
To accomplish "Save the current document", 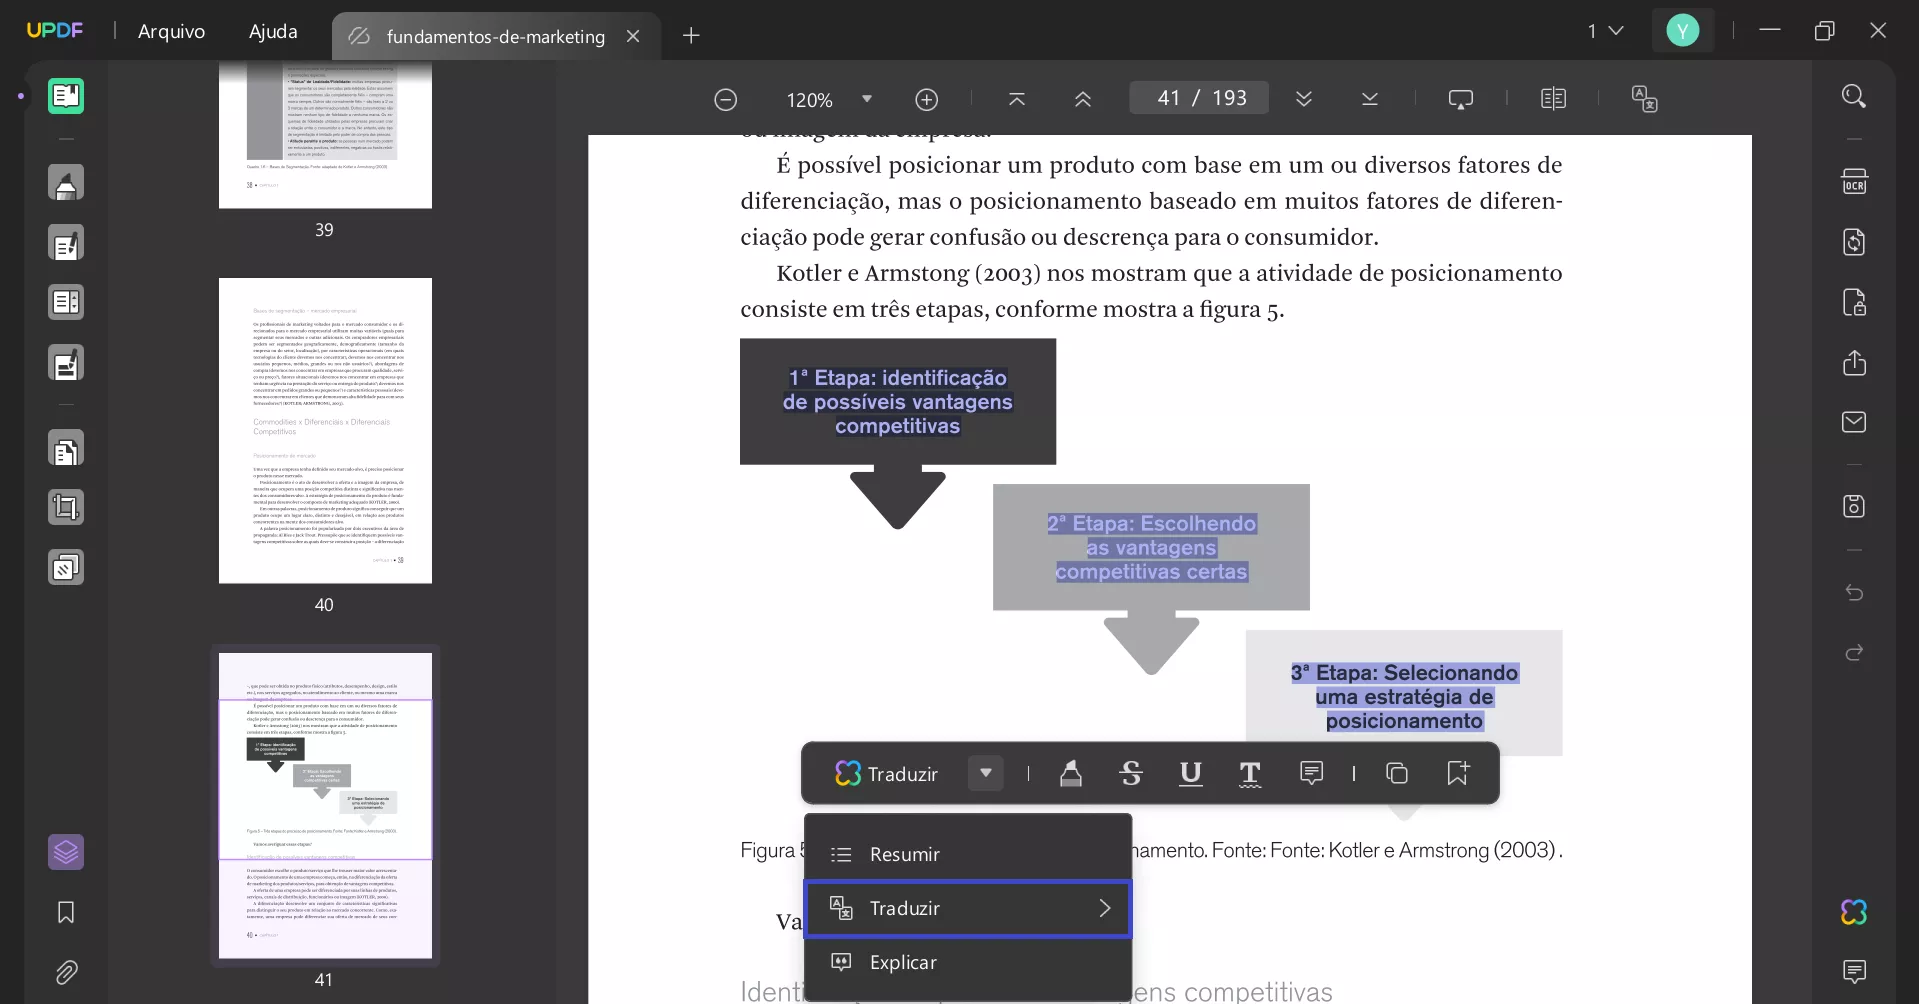I will pos(1855,507).
